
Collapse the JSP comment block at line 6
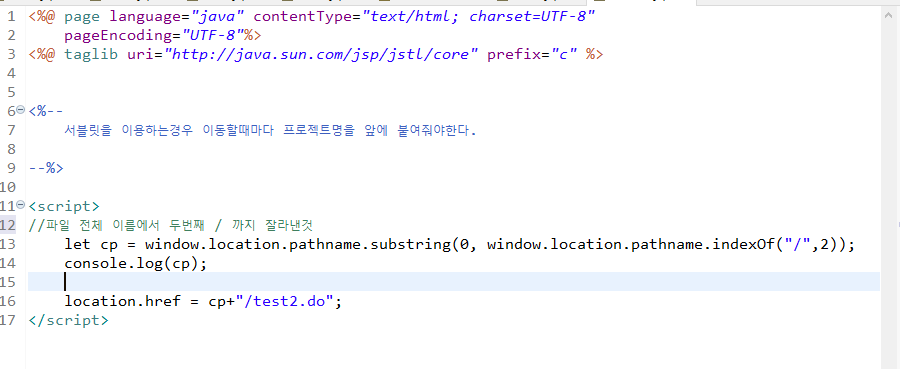[x=21, y=109]
